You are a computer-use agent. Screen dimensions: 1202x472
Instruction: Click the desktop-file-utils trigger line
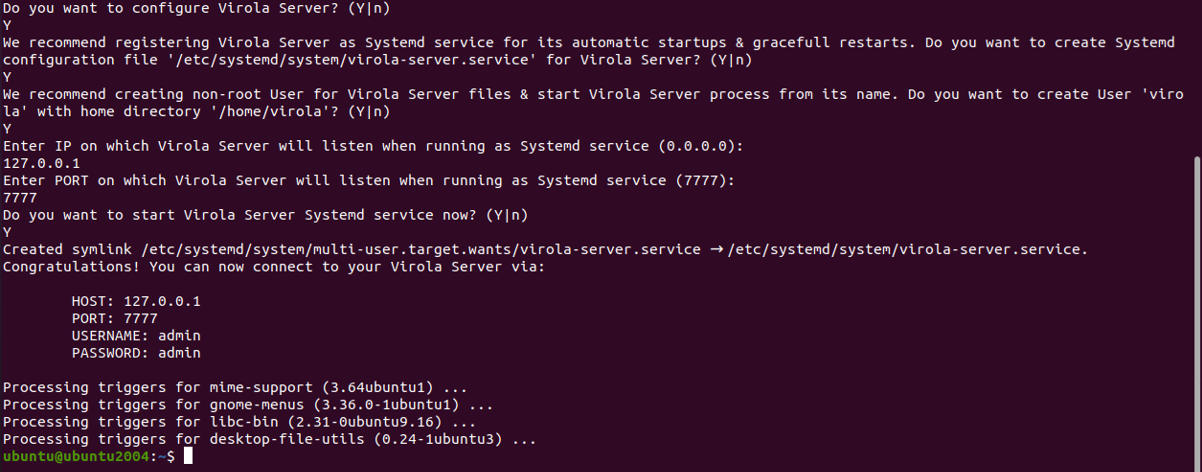pos(269,439)
